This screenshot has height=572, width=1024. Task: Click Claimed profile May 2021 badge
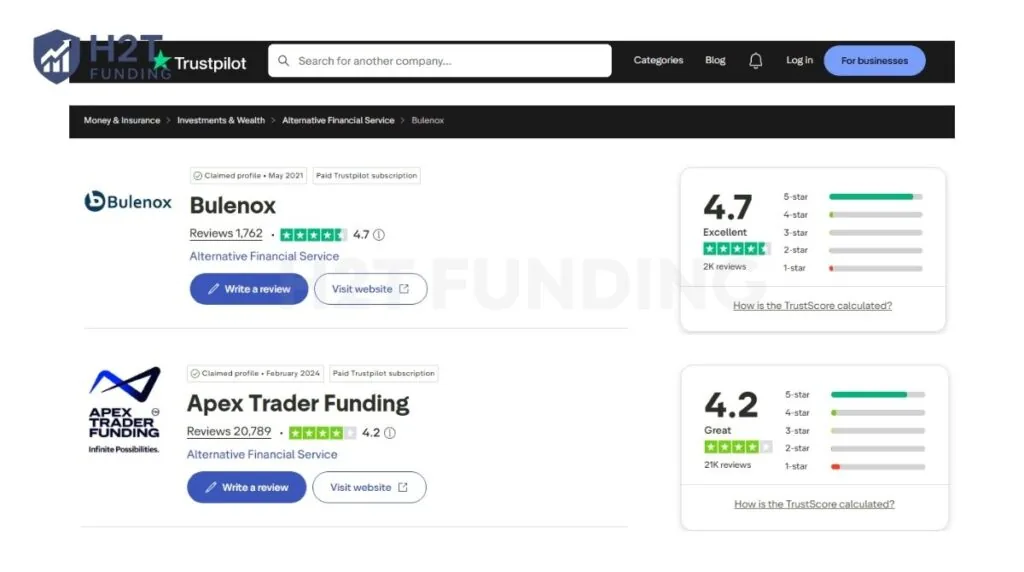tap(248, 176)
